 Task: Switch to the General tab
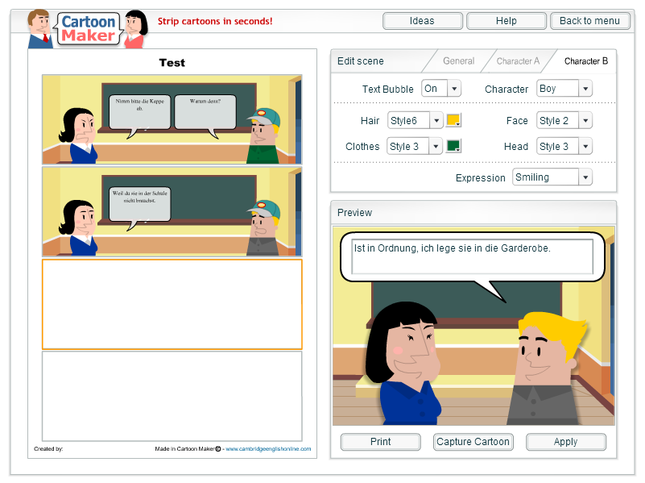point(458,61)
